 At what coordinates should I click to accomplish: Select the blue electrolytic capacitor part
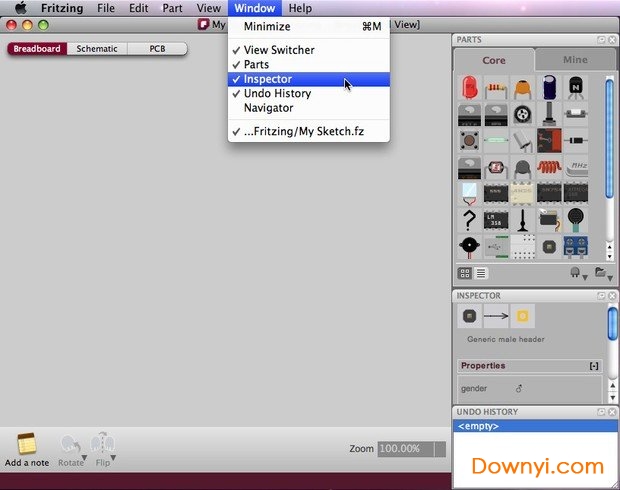pos(549,88)
